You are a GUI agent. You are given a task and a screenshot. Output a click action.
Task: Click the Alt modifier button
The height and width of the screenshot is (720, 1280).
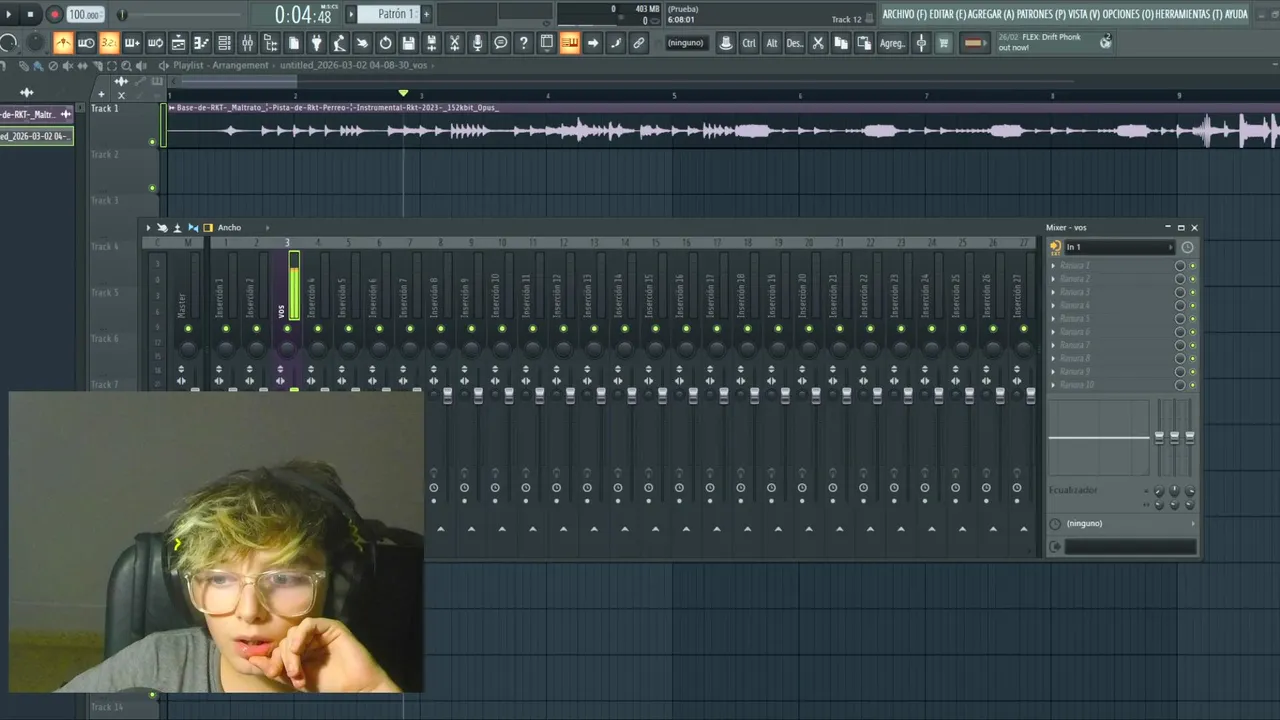[772, 43]
